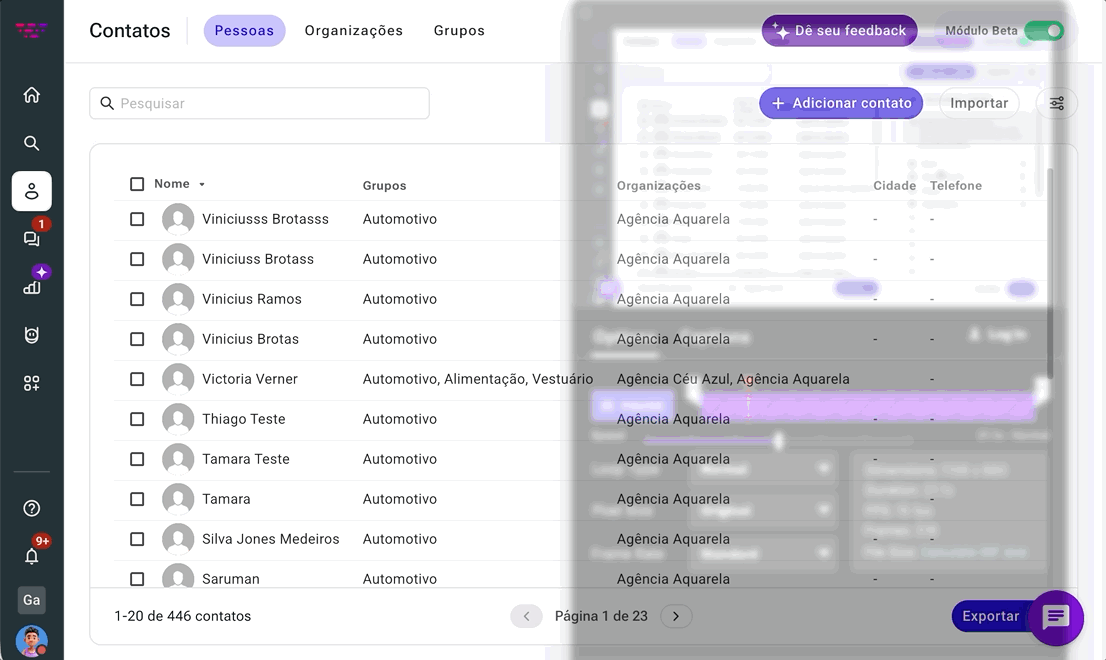This screenshot has width=1106, height=660.
Task: Open the help question mark icon
Action: point(32,508)
